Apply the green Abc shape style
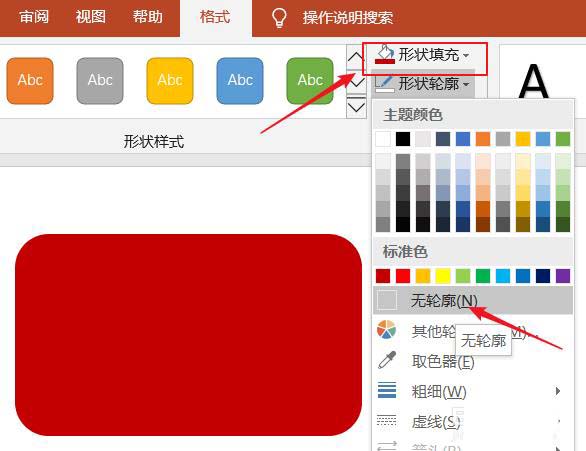Image resolution: width=586 pixels, height=451 pixels. click(x=310, y=81)
